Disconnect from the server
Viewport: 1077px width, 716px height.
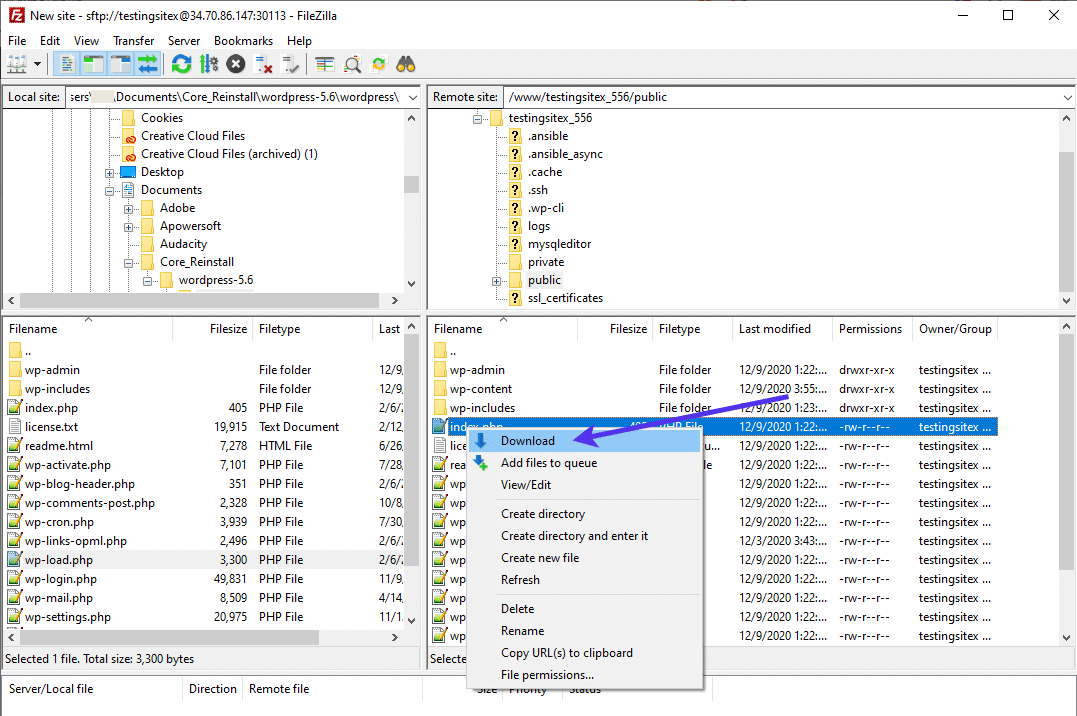pyautogui.click(x=263, y=63)
